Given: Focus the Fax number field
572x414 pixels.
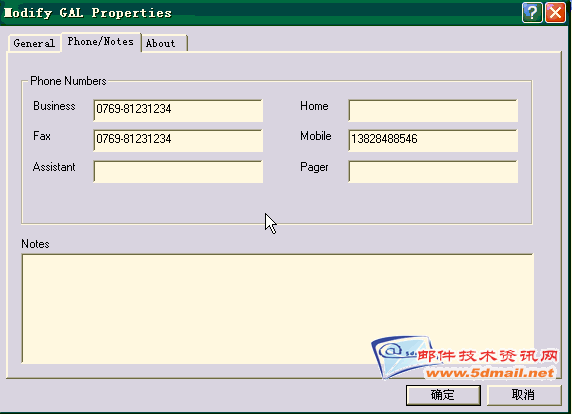Looking at the screenshot, I should tap(178, 140).
